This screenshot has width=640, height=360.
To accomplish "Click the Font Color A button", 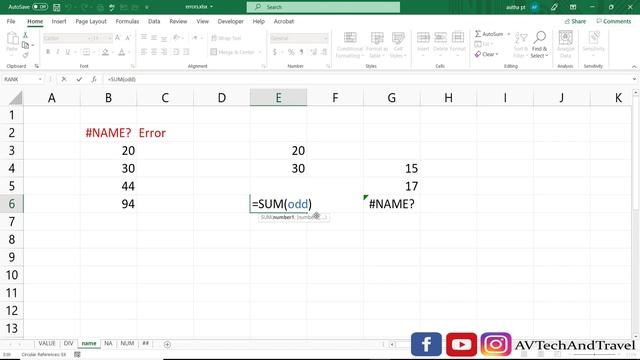I will tap(122, 52).
